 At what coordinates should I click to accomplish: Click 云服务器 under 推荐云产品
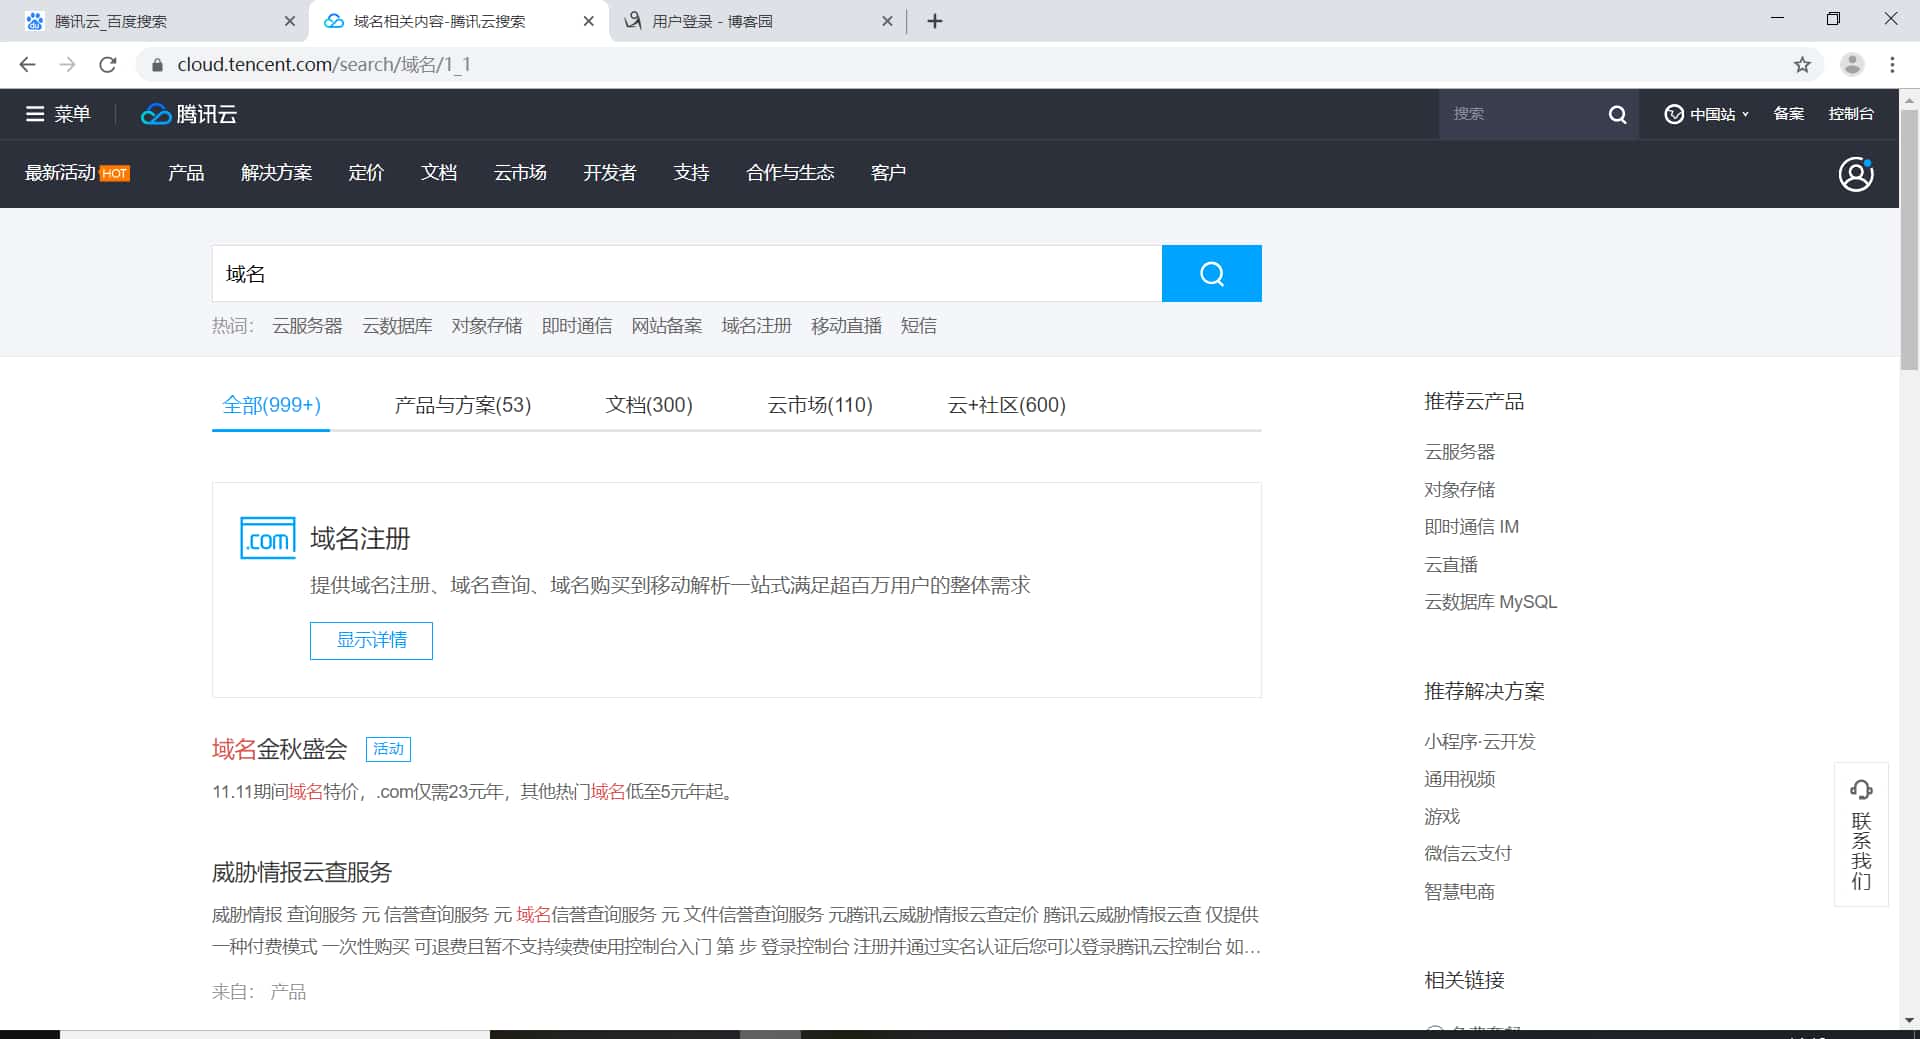click(x=1459, y=451)
